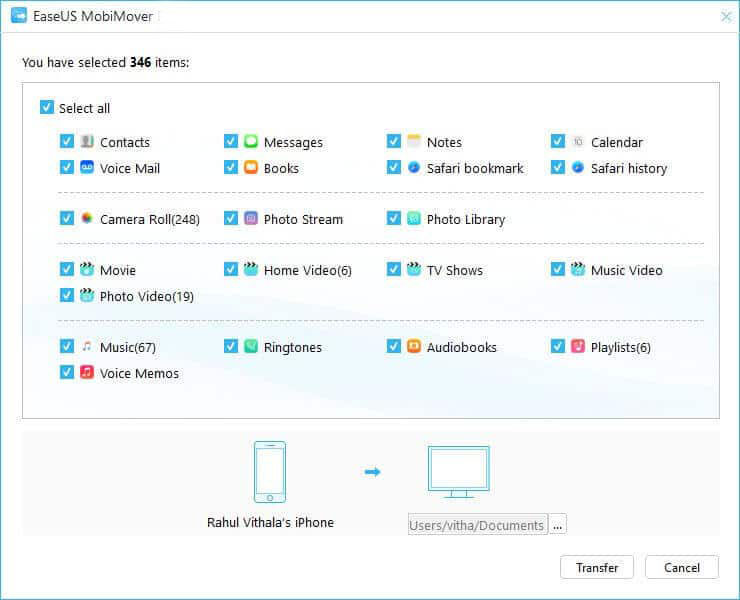This screenshot has width=740, height=600.
Task: Click the EaseUS MobiMover logo icon
Action: pyautogui.click(x=19, y=16)
